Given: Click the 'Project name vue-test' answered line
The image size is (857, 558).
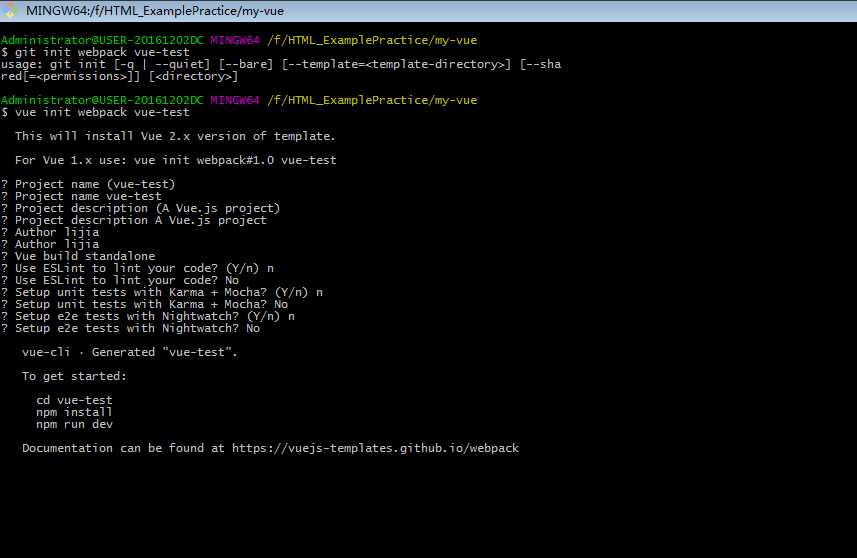Looking at the screenshot, I should point(81,196).
